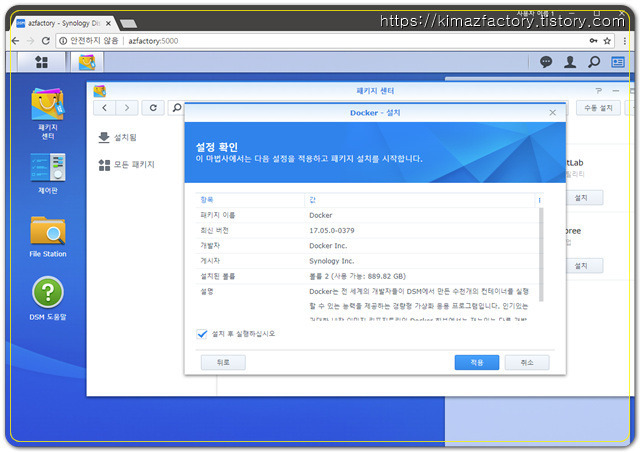
Task: Open File Station desktop icon
Action: [x=48, y=237]
